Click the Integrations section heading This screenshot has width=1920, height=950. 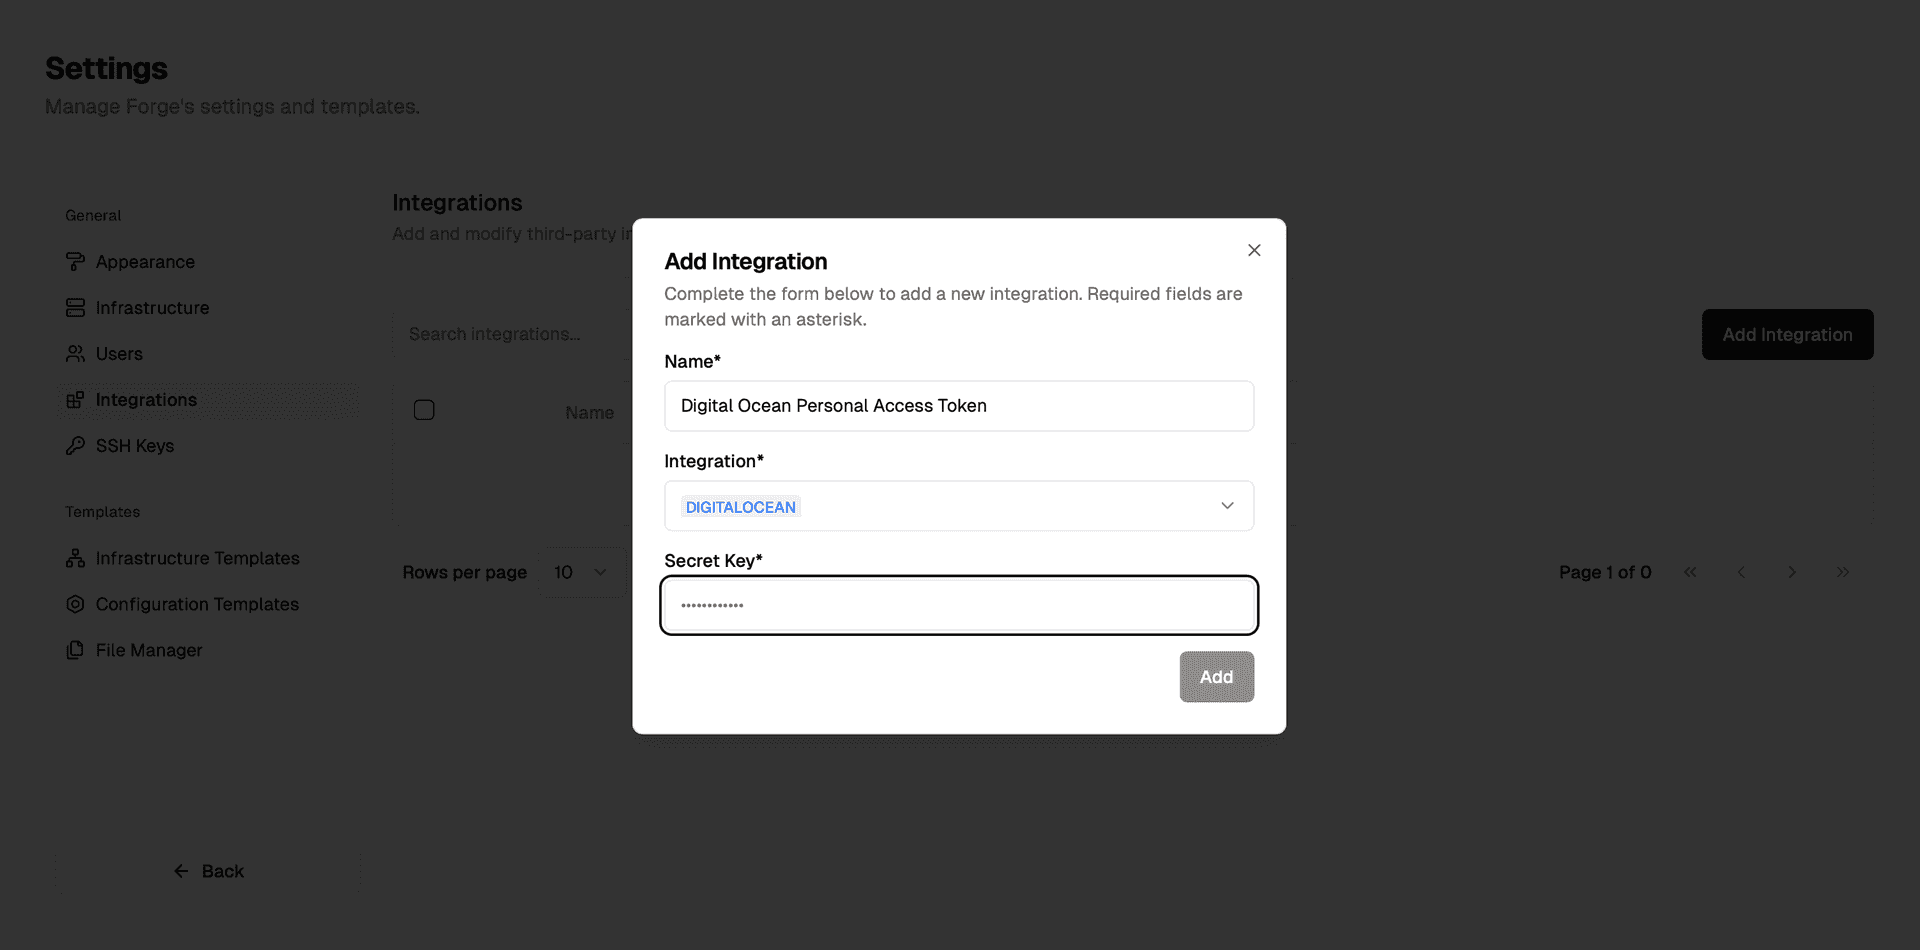click(457, 203)
